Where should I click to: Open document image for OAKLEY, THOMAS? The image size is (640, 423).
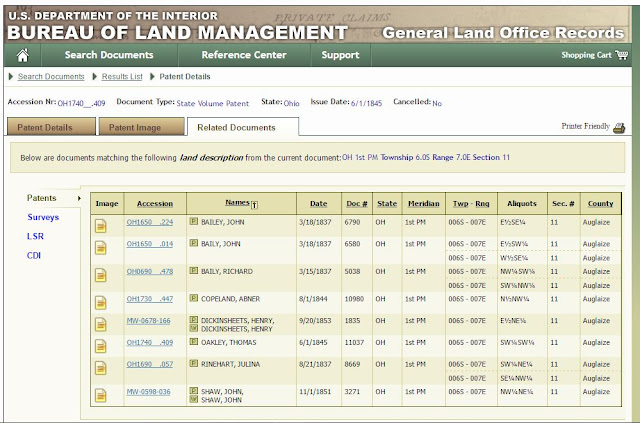point(100,346)
